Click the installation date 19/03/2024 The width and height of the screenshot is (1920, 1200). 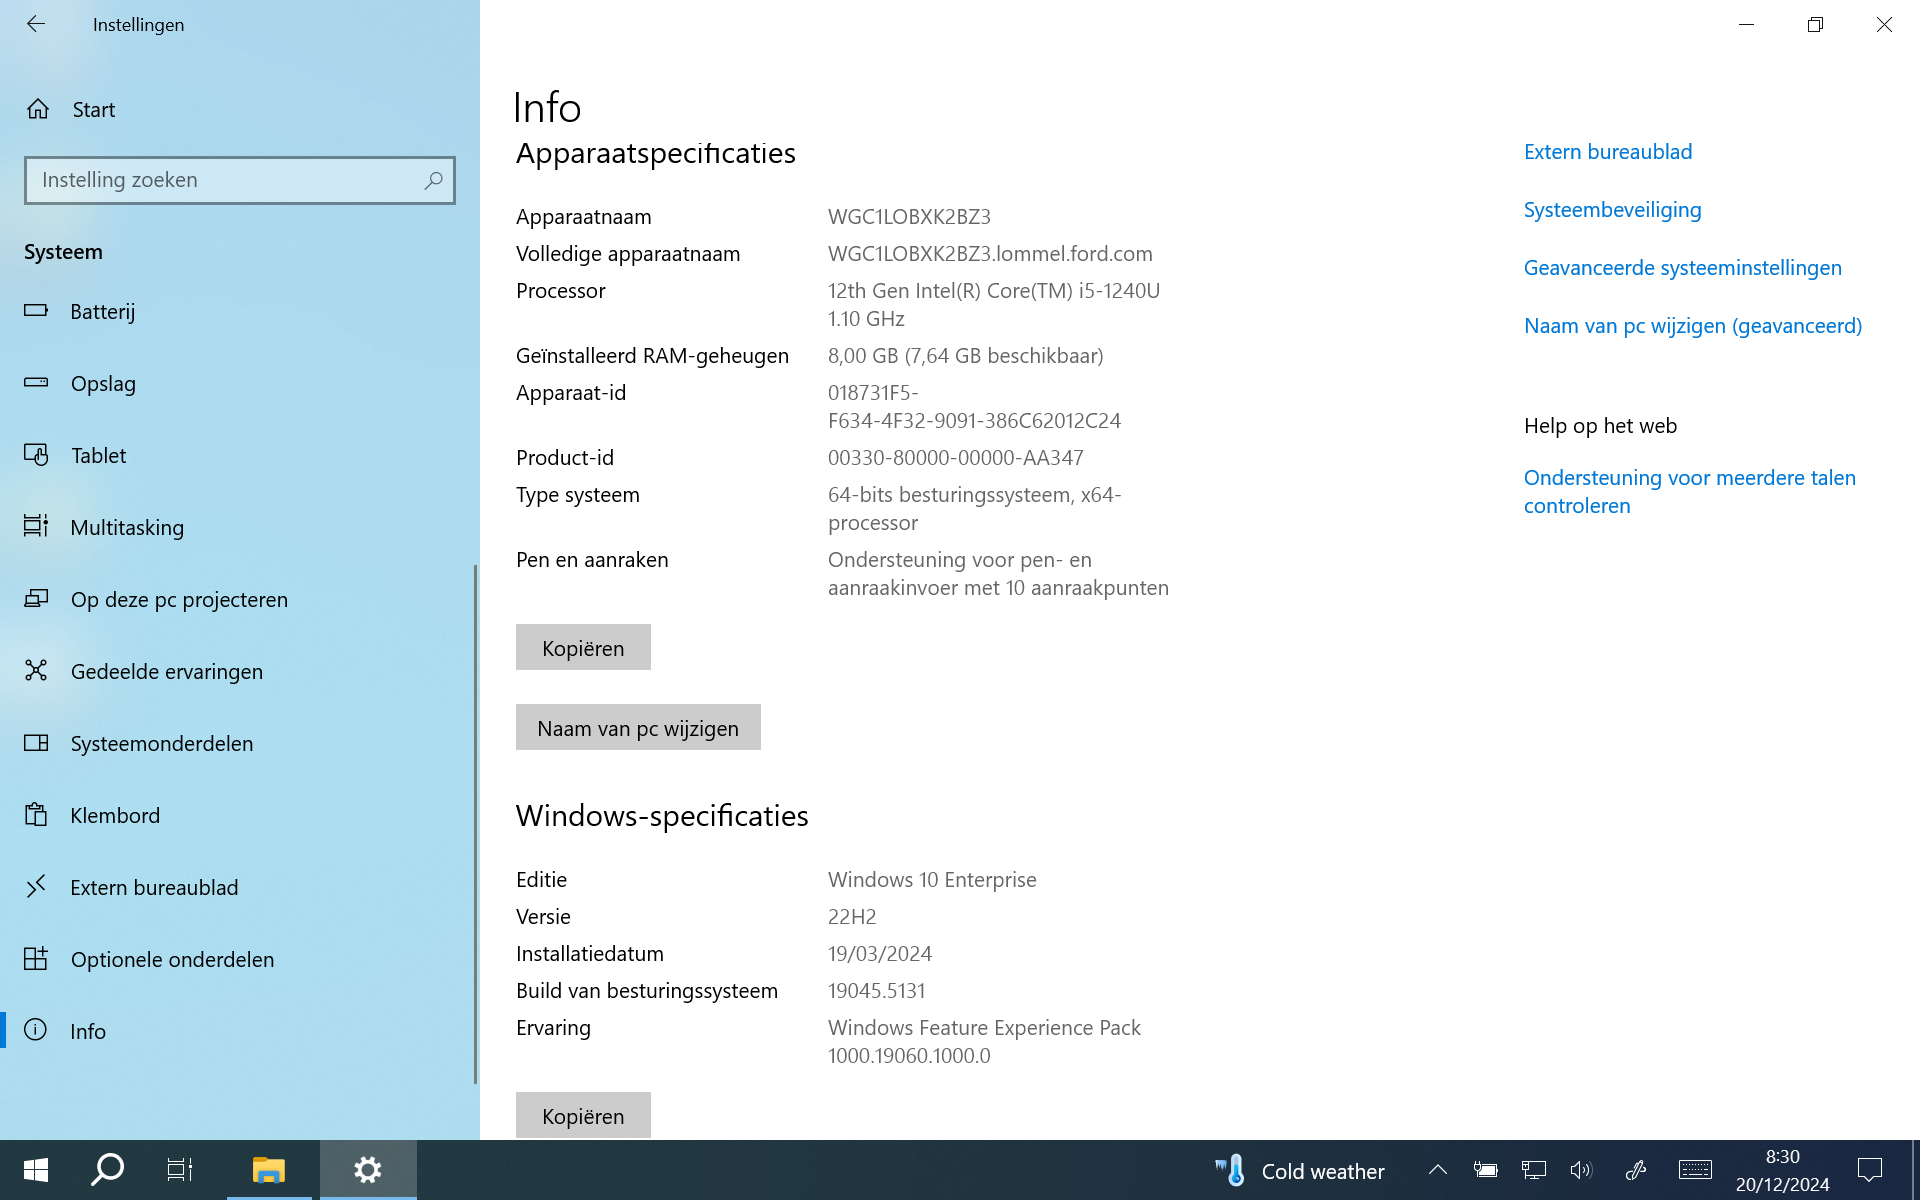click(880, 954)
